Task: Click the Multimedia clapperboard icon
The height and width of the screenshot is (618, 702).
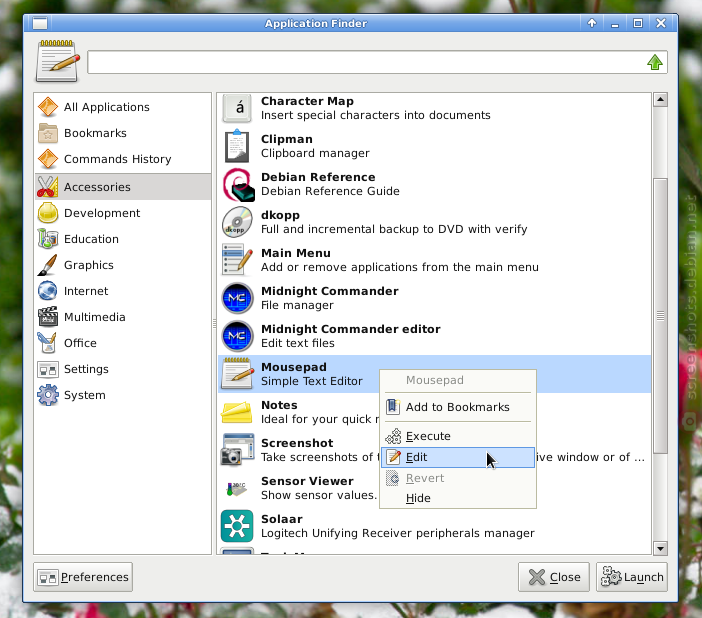Action: (x=48, y=317)
